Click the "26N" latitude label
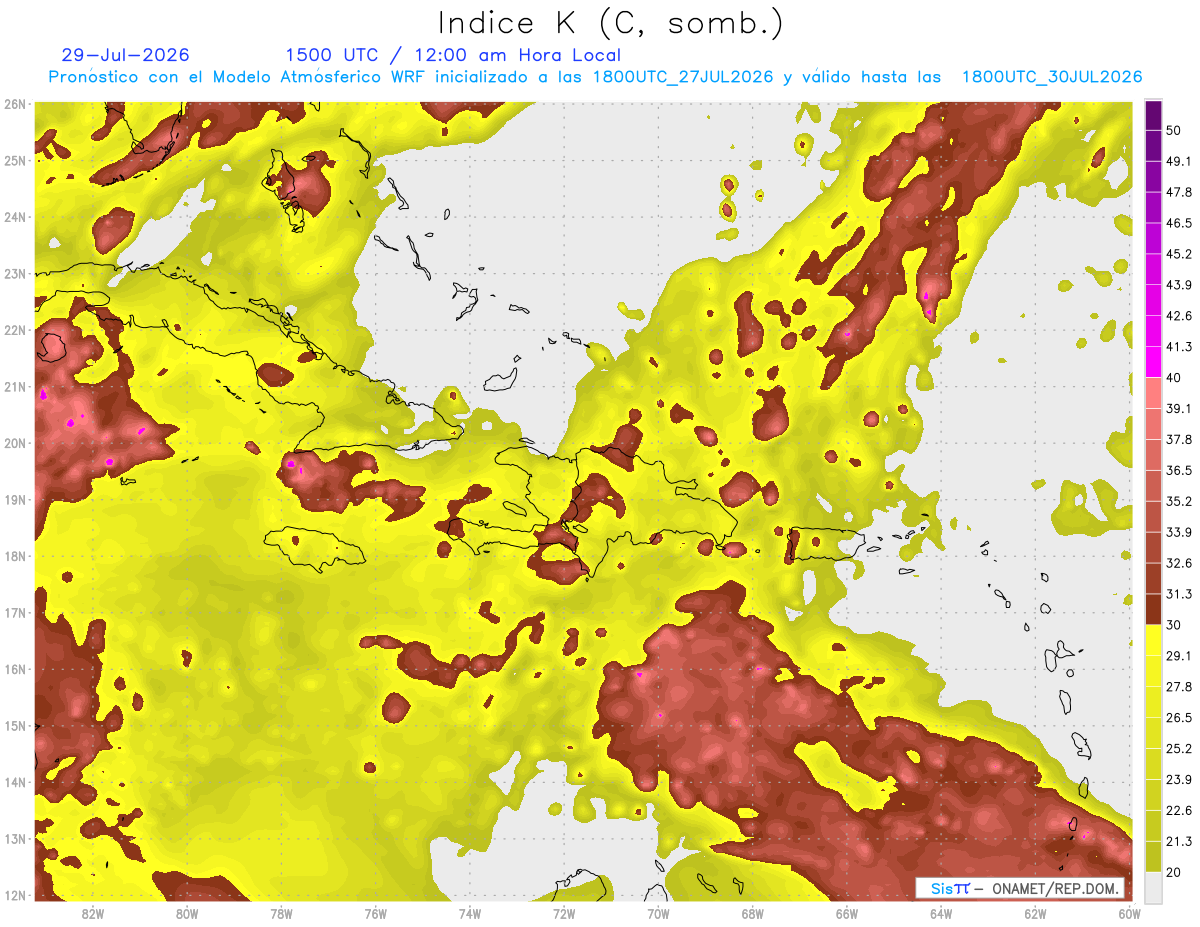1200x927 pixels. pos(15,104)
